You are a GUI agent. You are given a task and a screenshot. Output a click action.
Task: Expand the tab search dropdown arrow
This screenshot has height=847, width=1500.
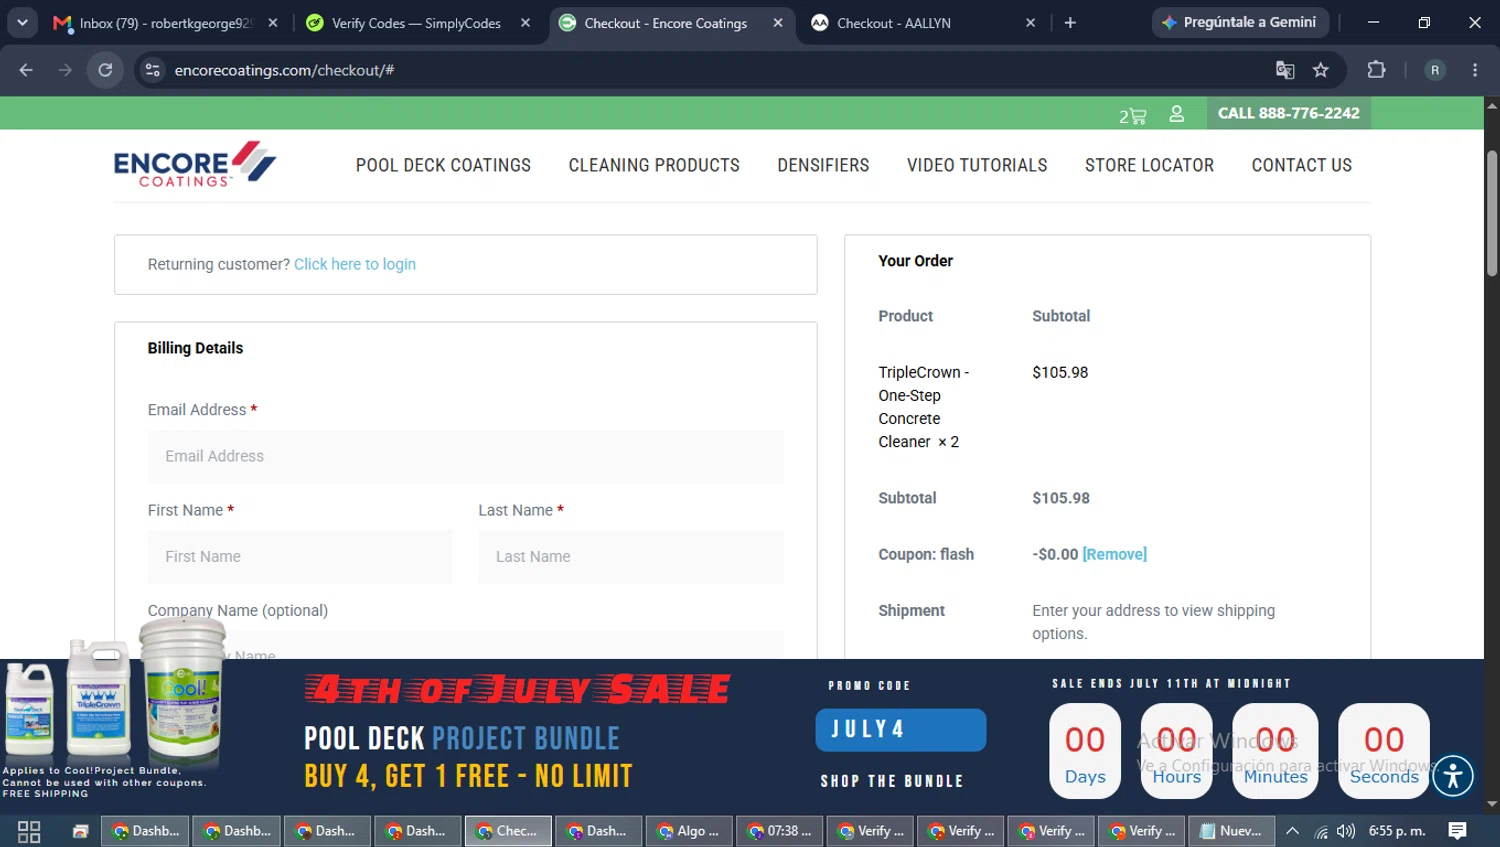click(x=22, y=22)
